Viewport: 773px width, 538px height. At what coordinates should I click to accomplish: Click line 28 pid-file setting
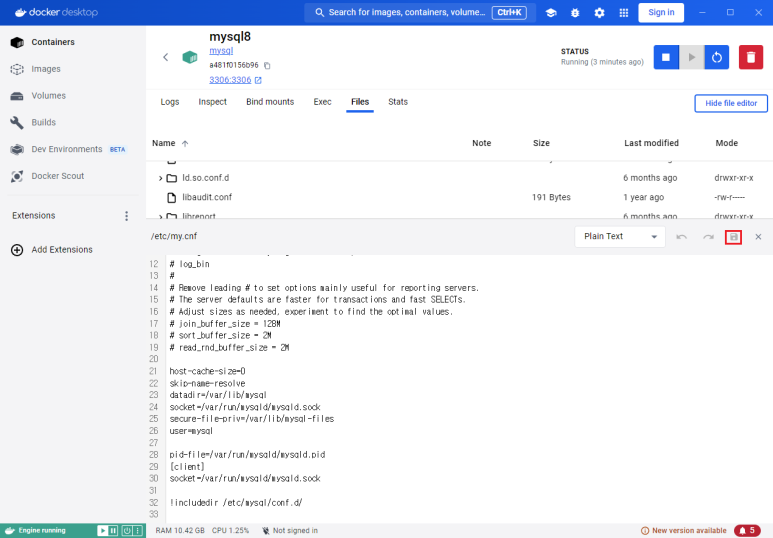point(247,455)
